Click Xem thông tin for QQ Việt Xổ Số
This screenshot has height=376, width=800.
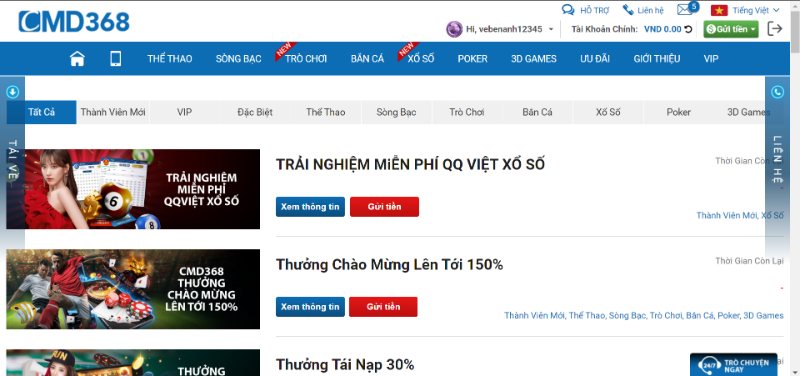310,207
